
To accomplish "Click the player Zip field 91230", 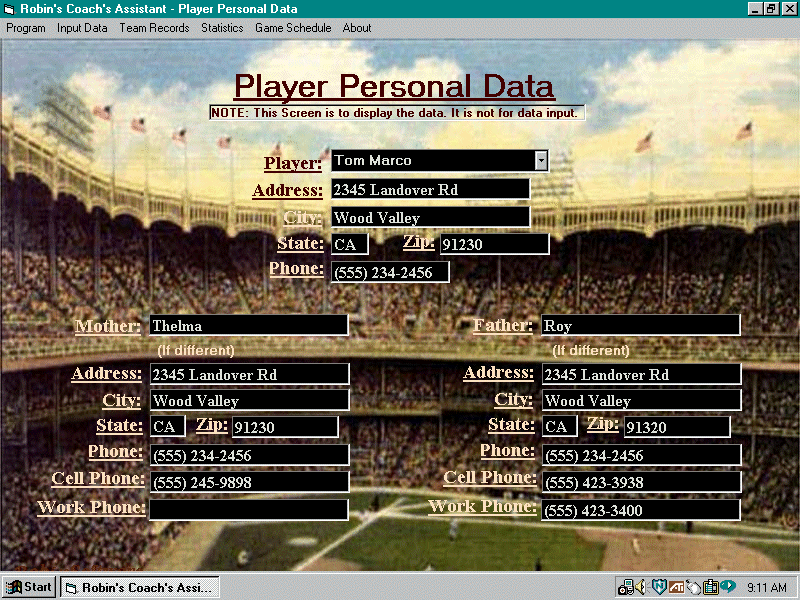I will pos(494,244).
